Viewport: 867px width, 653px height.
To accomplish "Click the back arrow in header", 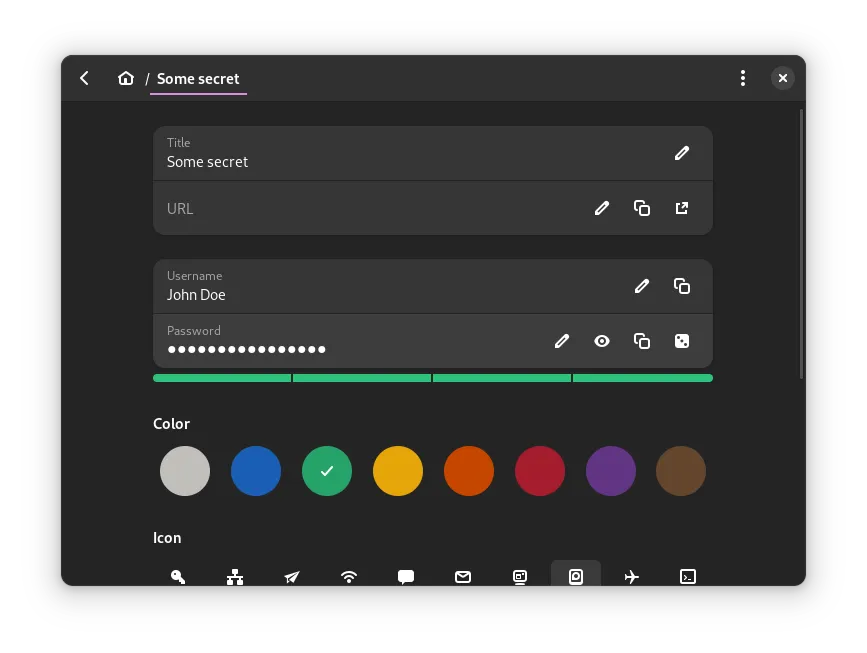I will 85,78.
